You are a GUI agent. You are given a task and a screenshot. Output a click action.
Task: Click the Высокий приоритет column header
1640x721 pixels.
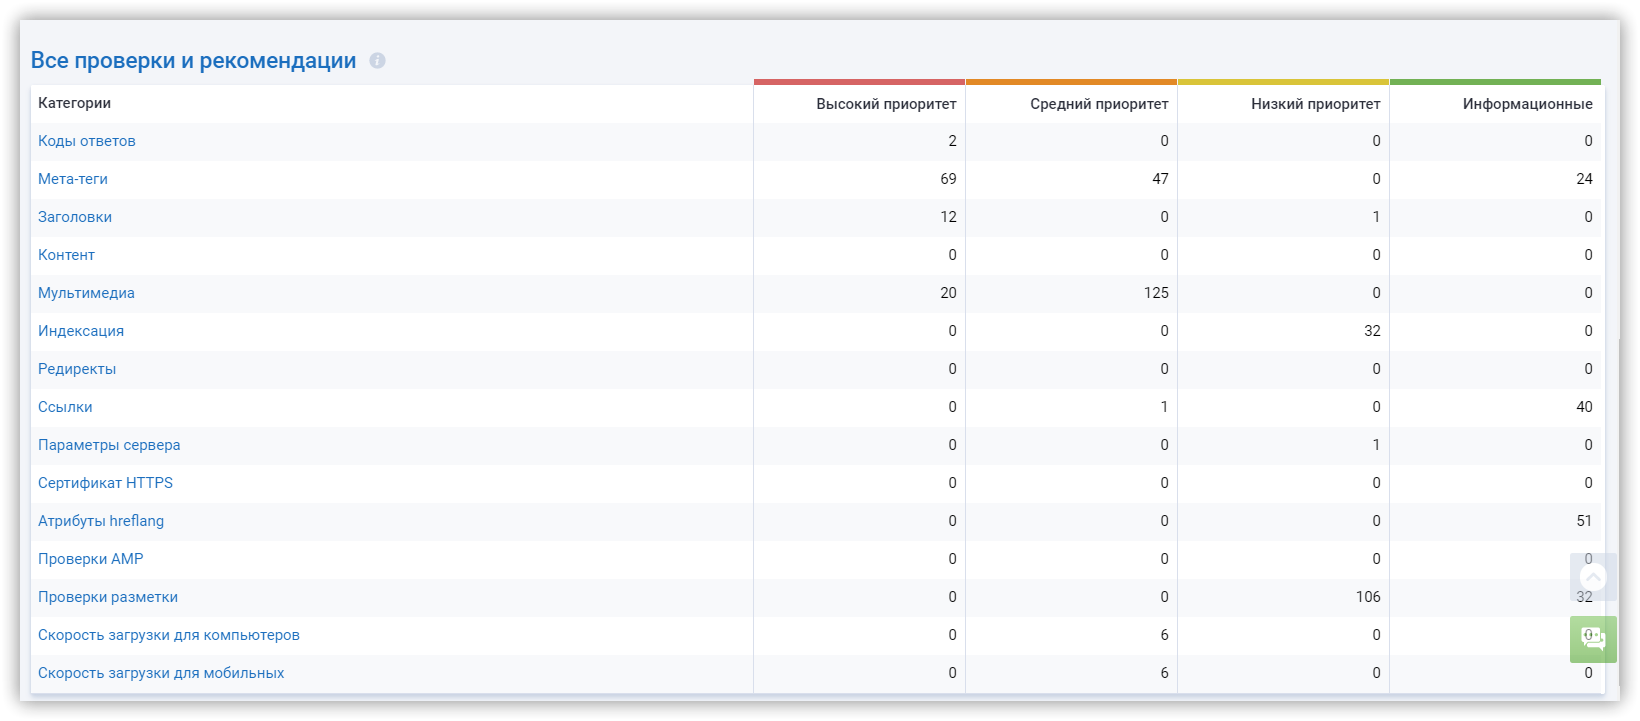[x=885, y=104]
